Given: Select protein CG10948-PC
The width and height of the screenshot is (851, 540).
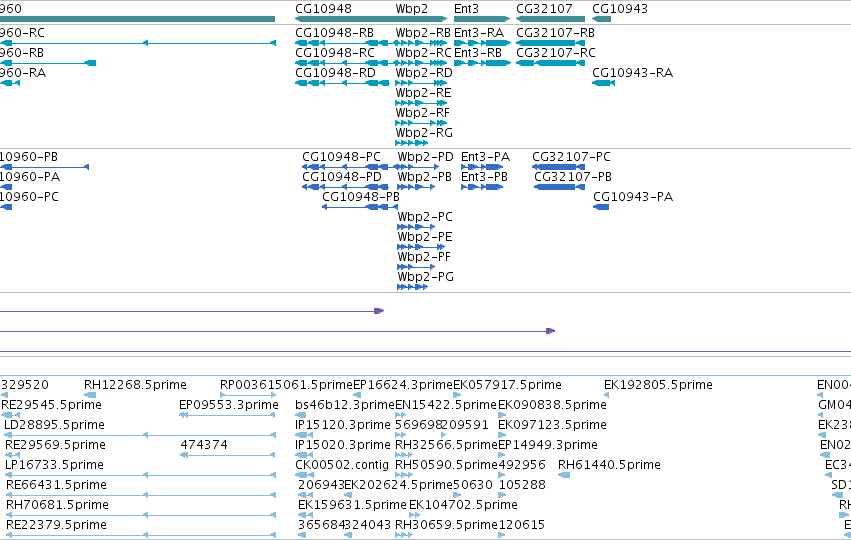Looking at the screenshot, I should [x=341, y=157].
